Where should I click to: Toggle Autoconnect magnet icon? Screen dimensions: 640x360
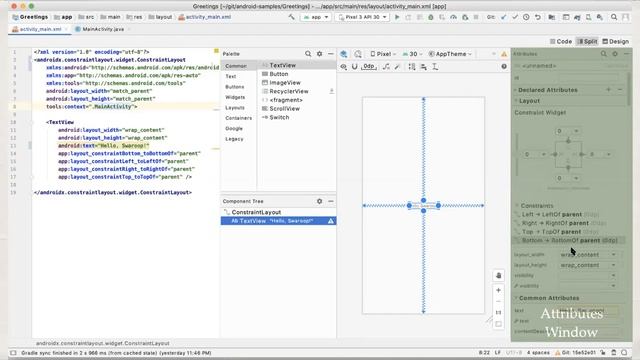coord(354,67)
